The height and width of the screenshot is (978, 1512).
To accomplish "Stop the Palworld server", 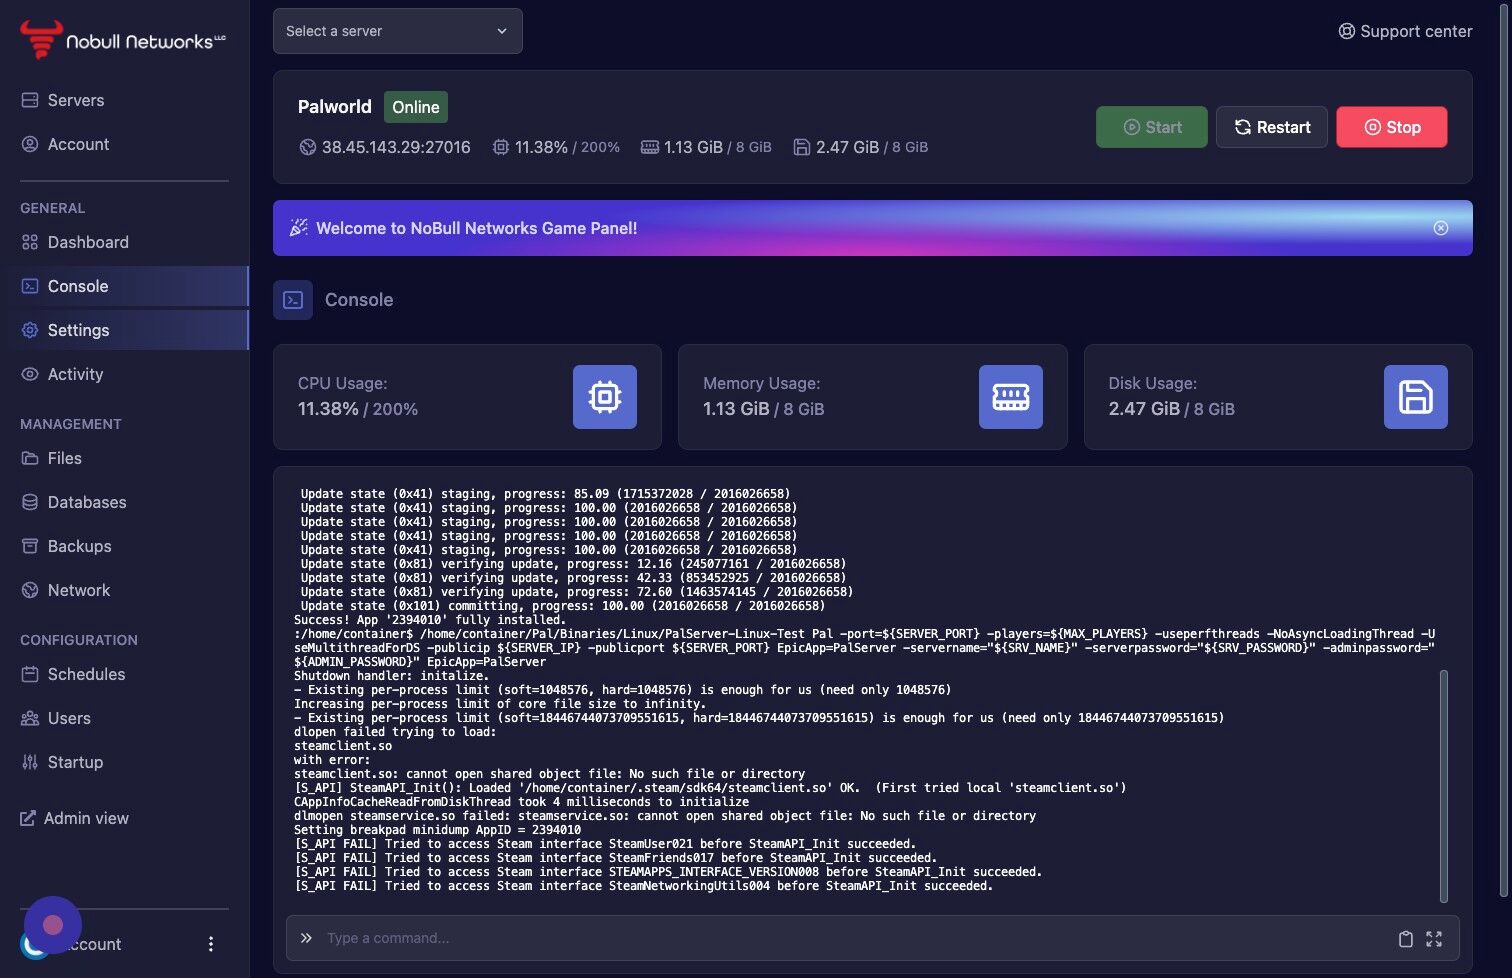I will tap(1392, 127).
